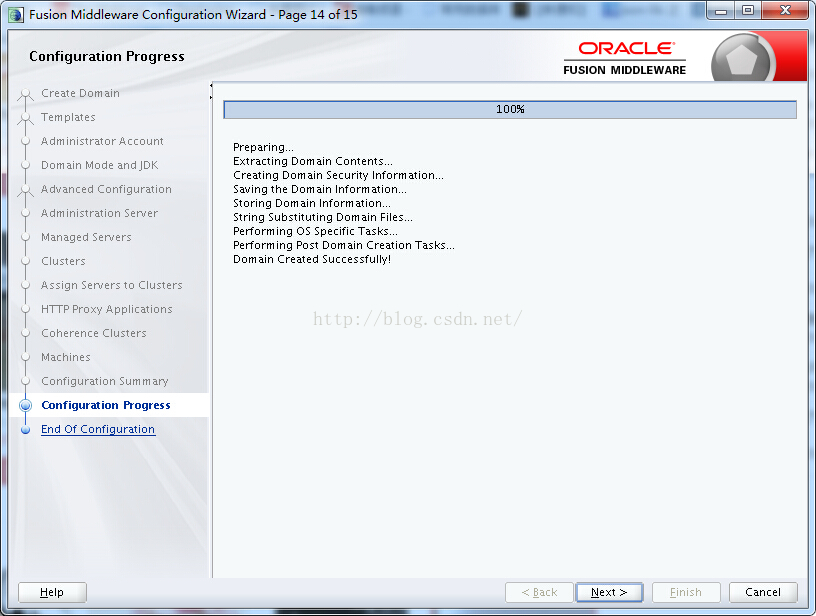This screenshot has width=816, height=616.
Task: Go to End Of Configuration step
Action: 98,429
